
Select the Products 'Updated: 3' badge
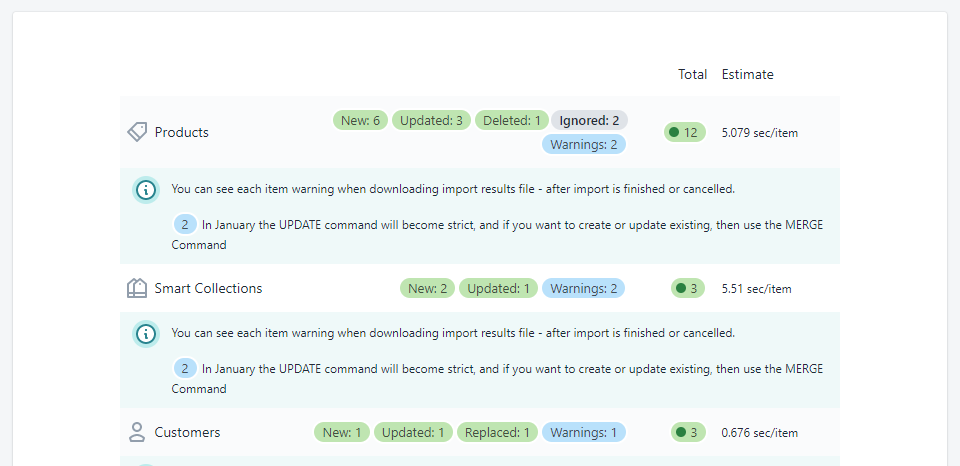click(431, 120)
